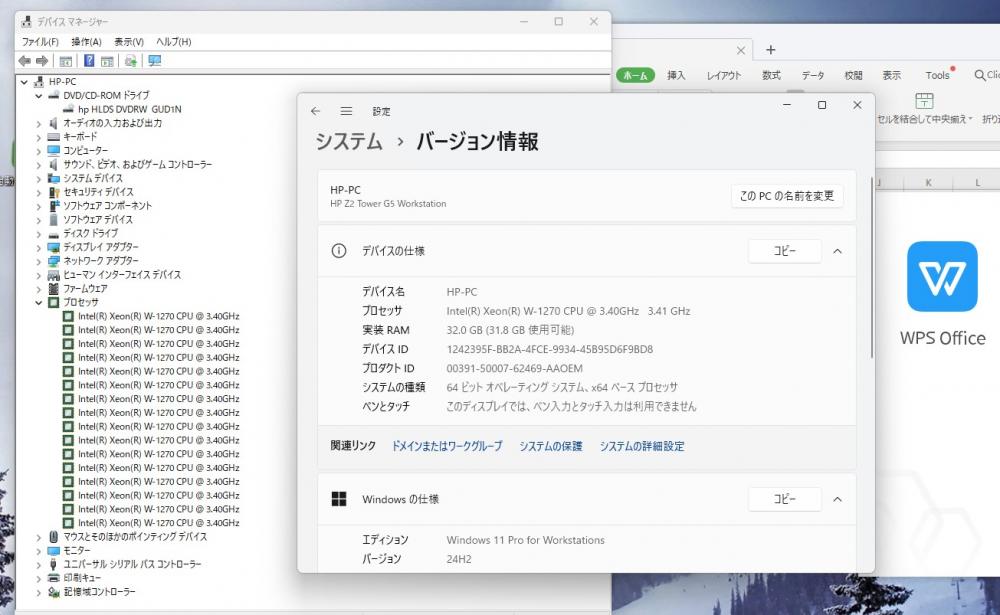This screenshot has width=1000, height=615.
Task: Select the hp HLDS DVDRW GUD1N device
Action: click(x=129, y=110)
